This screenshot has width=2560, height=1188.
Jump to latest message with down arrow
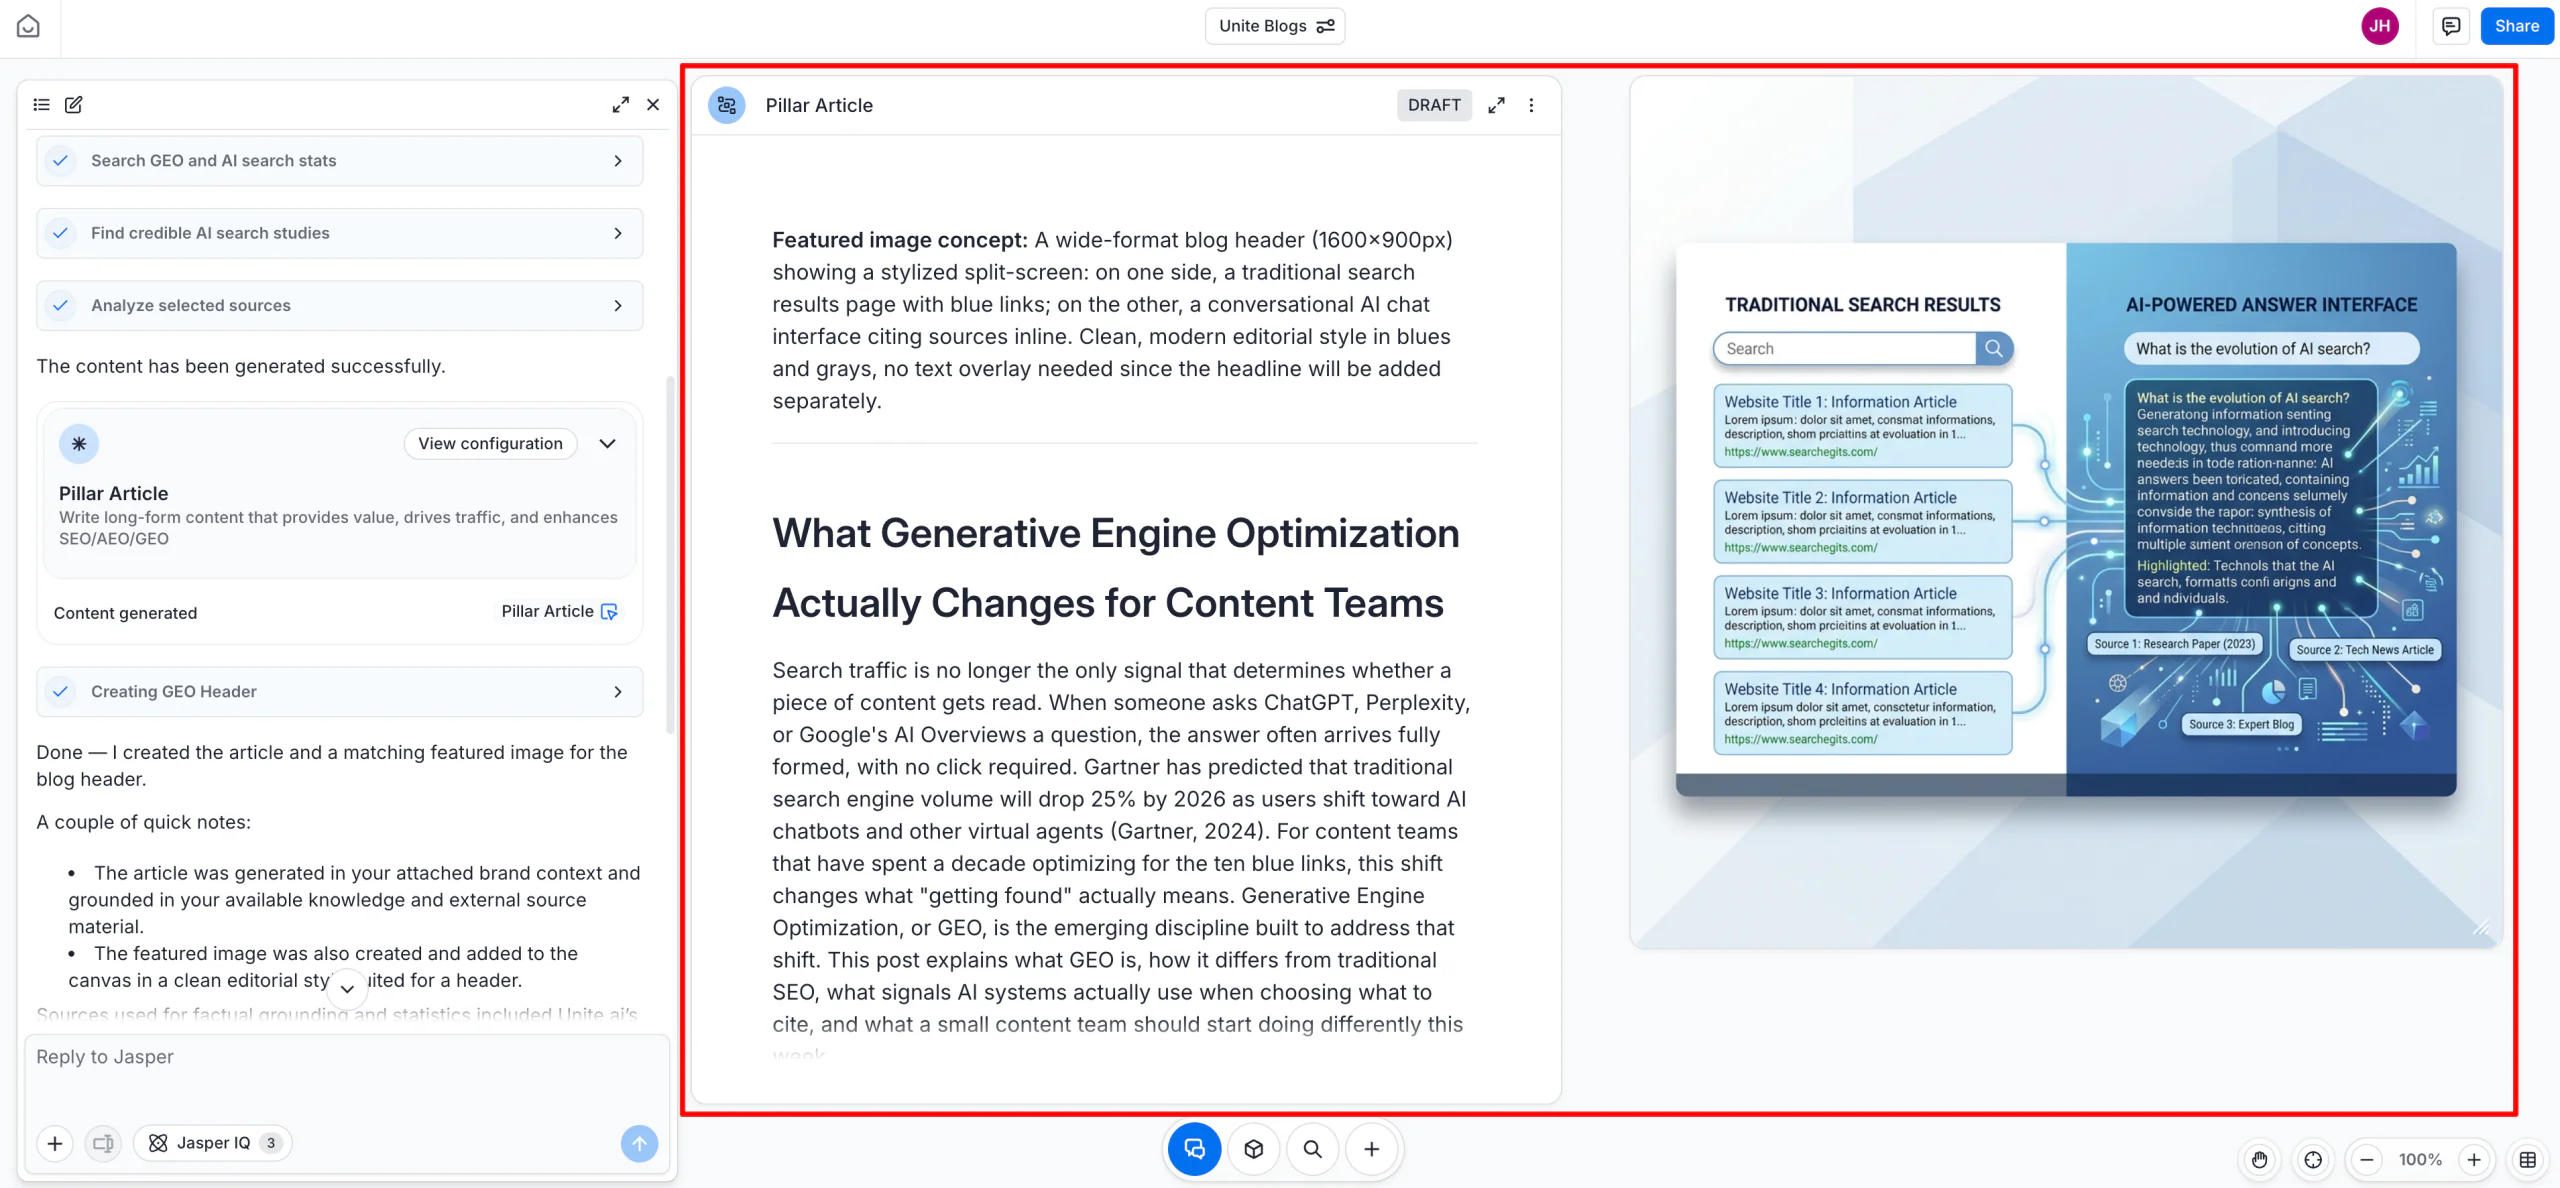[347, 988]
